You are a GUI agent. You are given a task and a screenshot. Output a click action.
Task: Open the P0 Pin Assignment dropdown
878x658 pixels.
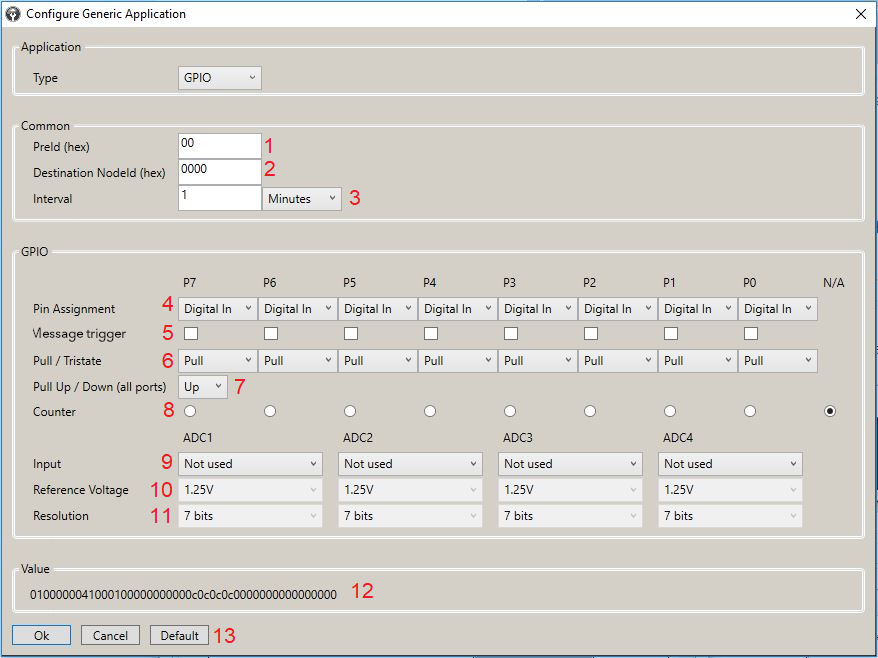pos(778,309)
